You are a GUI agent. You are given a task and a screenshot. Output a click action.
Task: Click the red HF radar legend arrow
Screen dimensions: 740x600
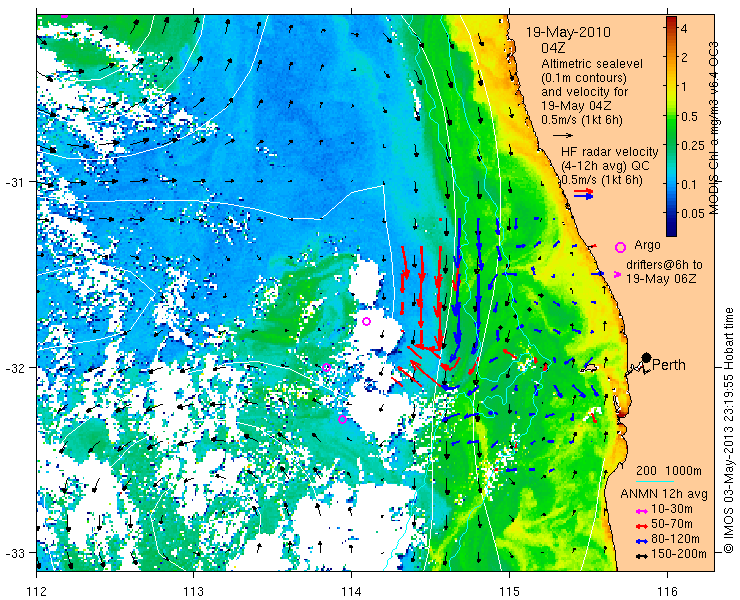tap(583, 191)
